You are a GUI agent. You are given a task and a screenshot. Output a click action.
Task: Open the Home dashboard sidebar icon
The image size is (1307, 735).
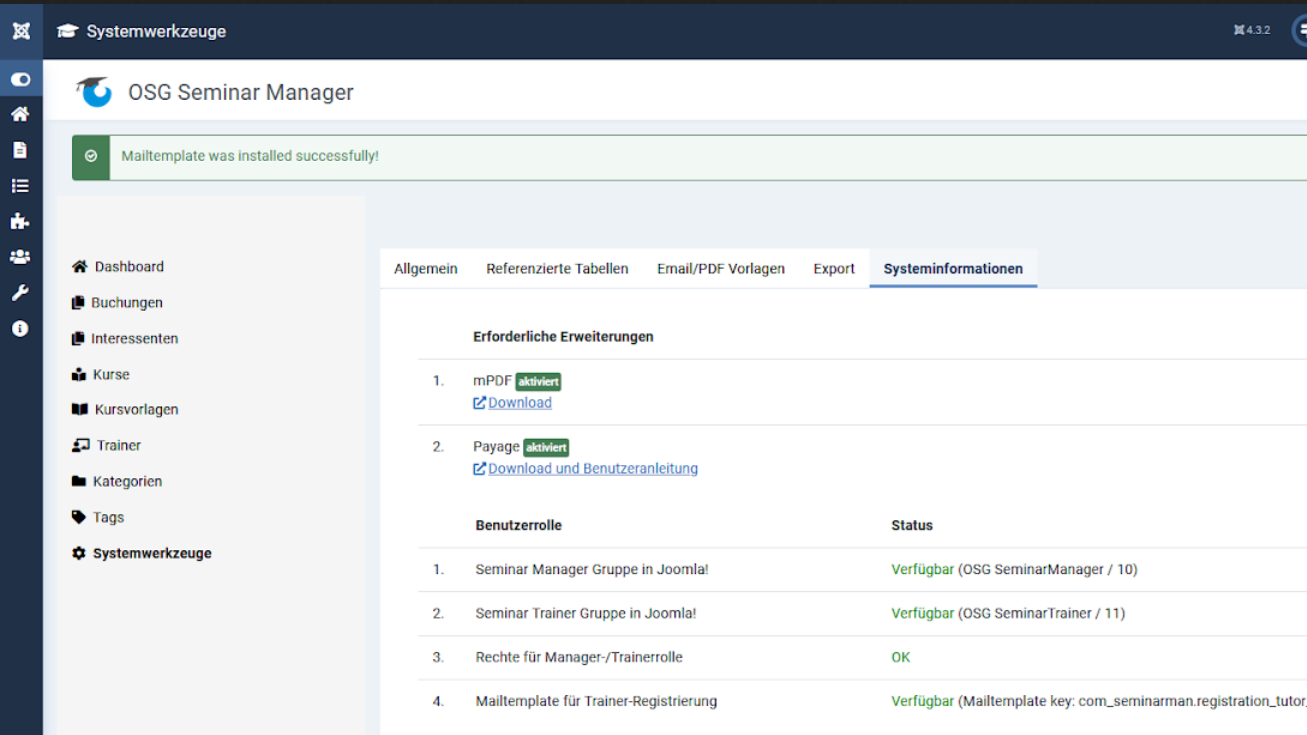pyautogui.click(x=20, y=114)
